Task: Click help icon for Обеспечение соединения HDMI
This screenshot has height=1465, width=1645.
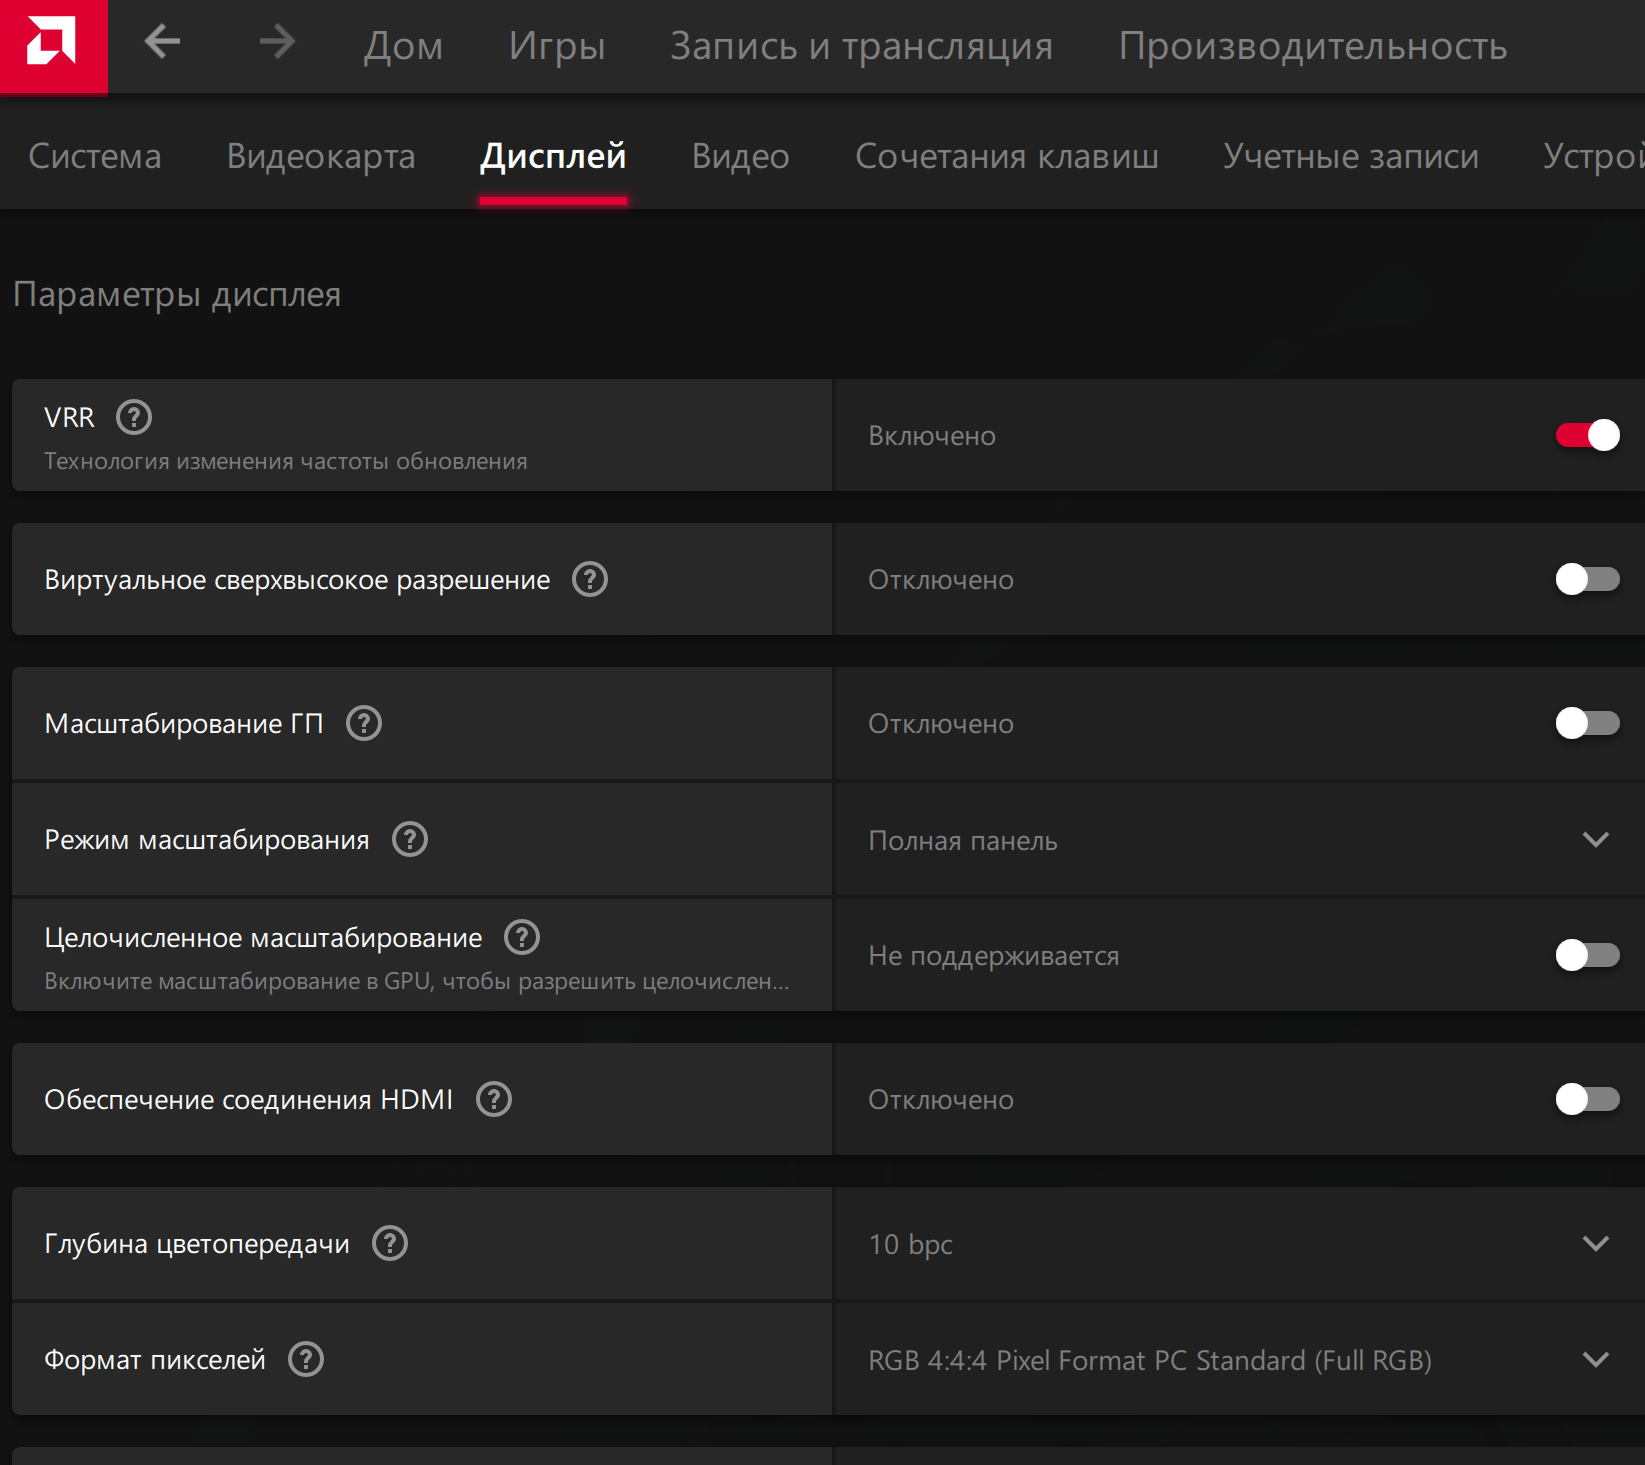Action: (x=494, y=1099)
